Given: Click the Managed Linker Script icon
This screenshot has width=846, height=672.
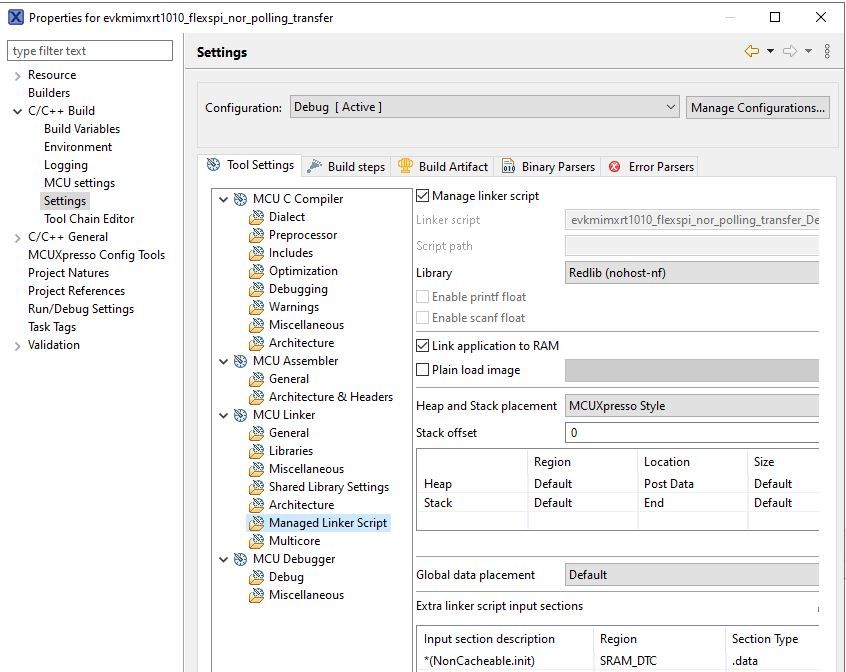Looking at the screenshot, I should (257, 523).
